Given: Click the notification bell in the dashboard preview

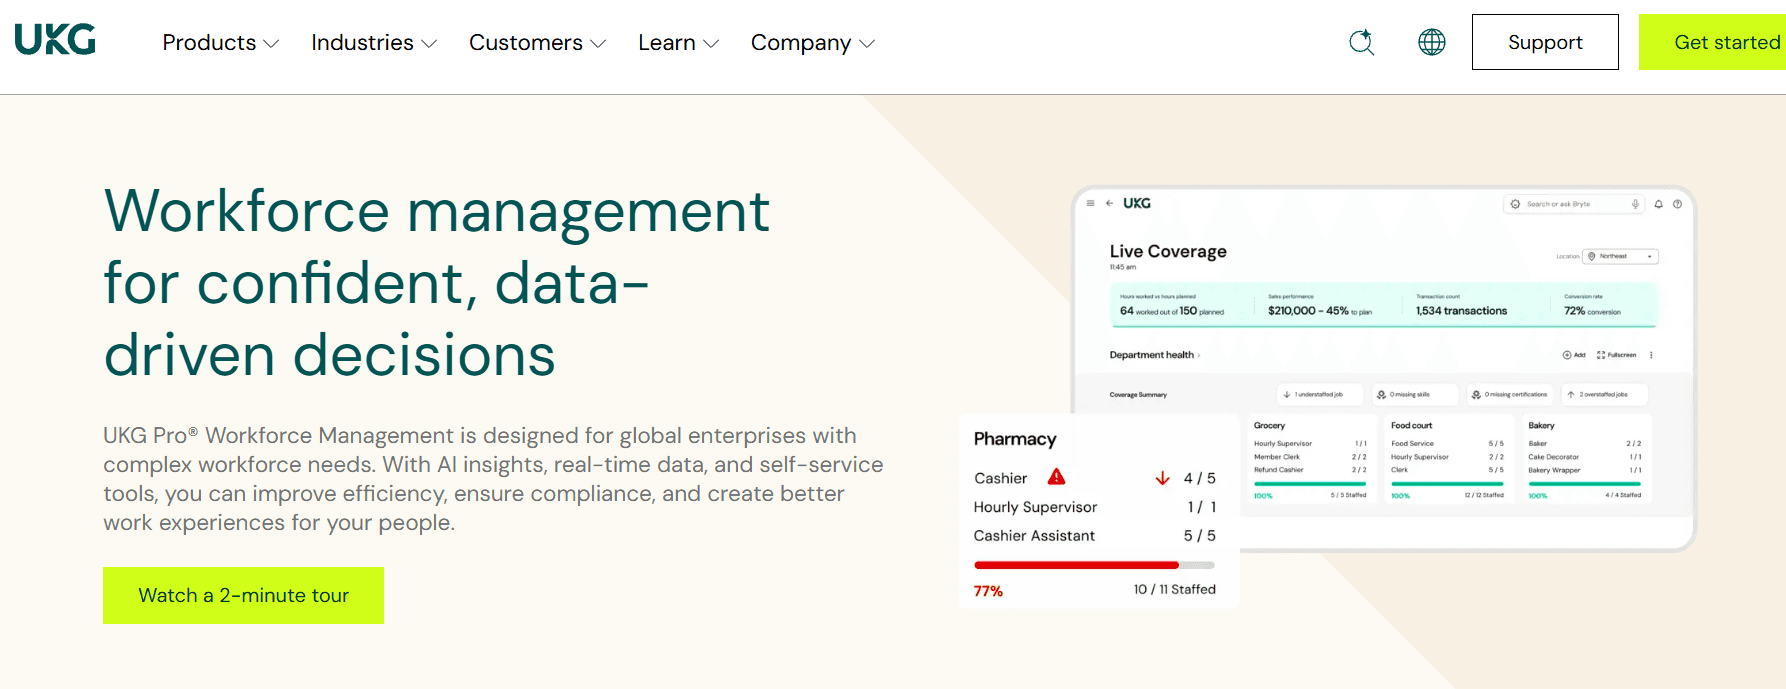Looking at the screenshot, I should pos(1659,204).
